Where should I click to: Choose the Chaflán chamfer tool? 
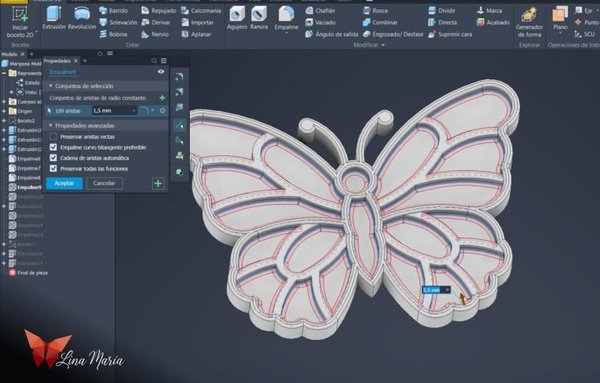[320, 11]
